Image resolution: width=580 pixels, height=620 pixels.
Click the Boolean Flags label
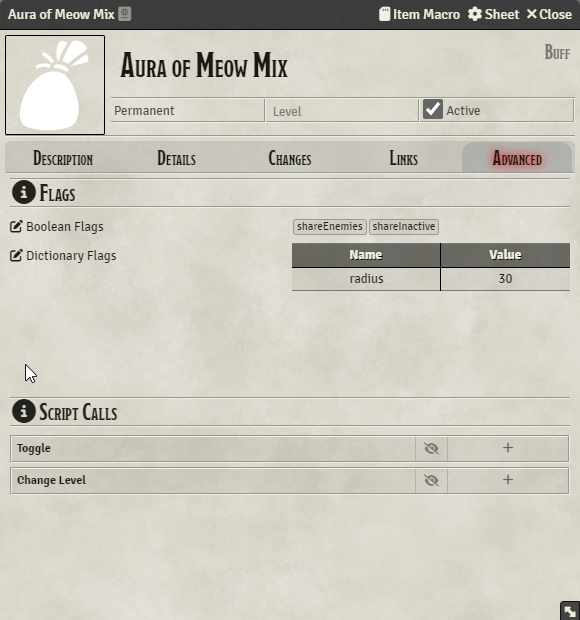point(65,227)
